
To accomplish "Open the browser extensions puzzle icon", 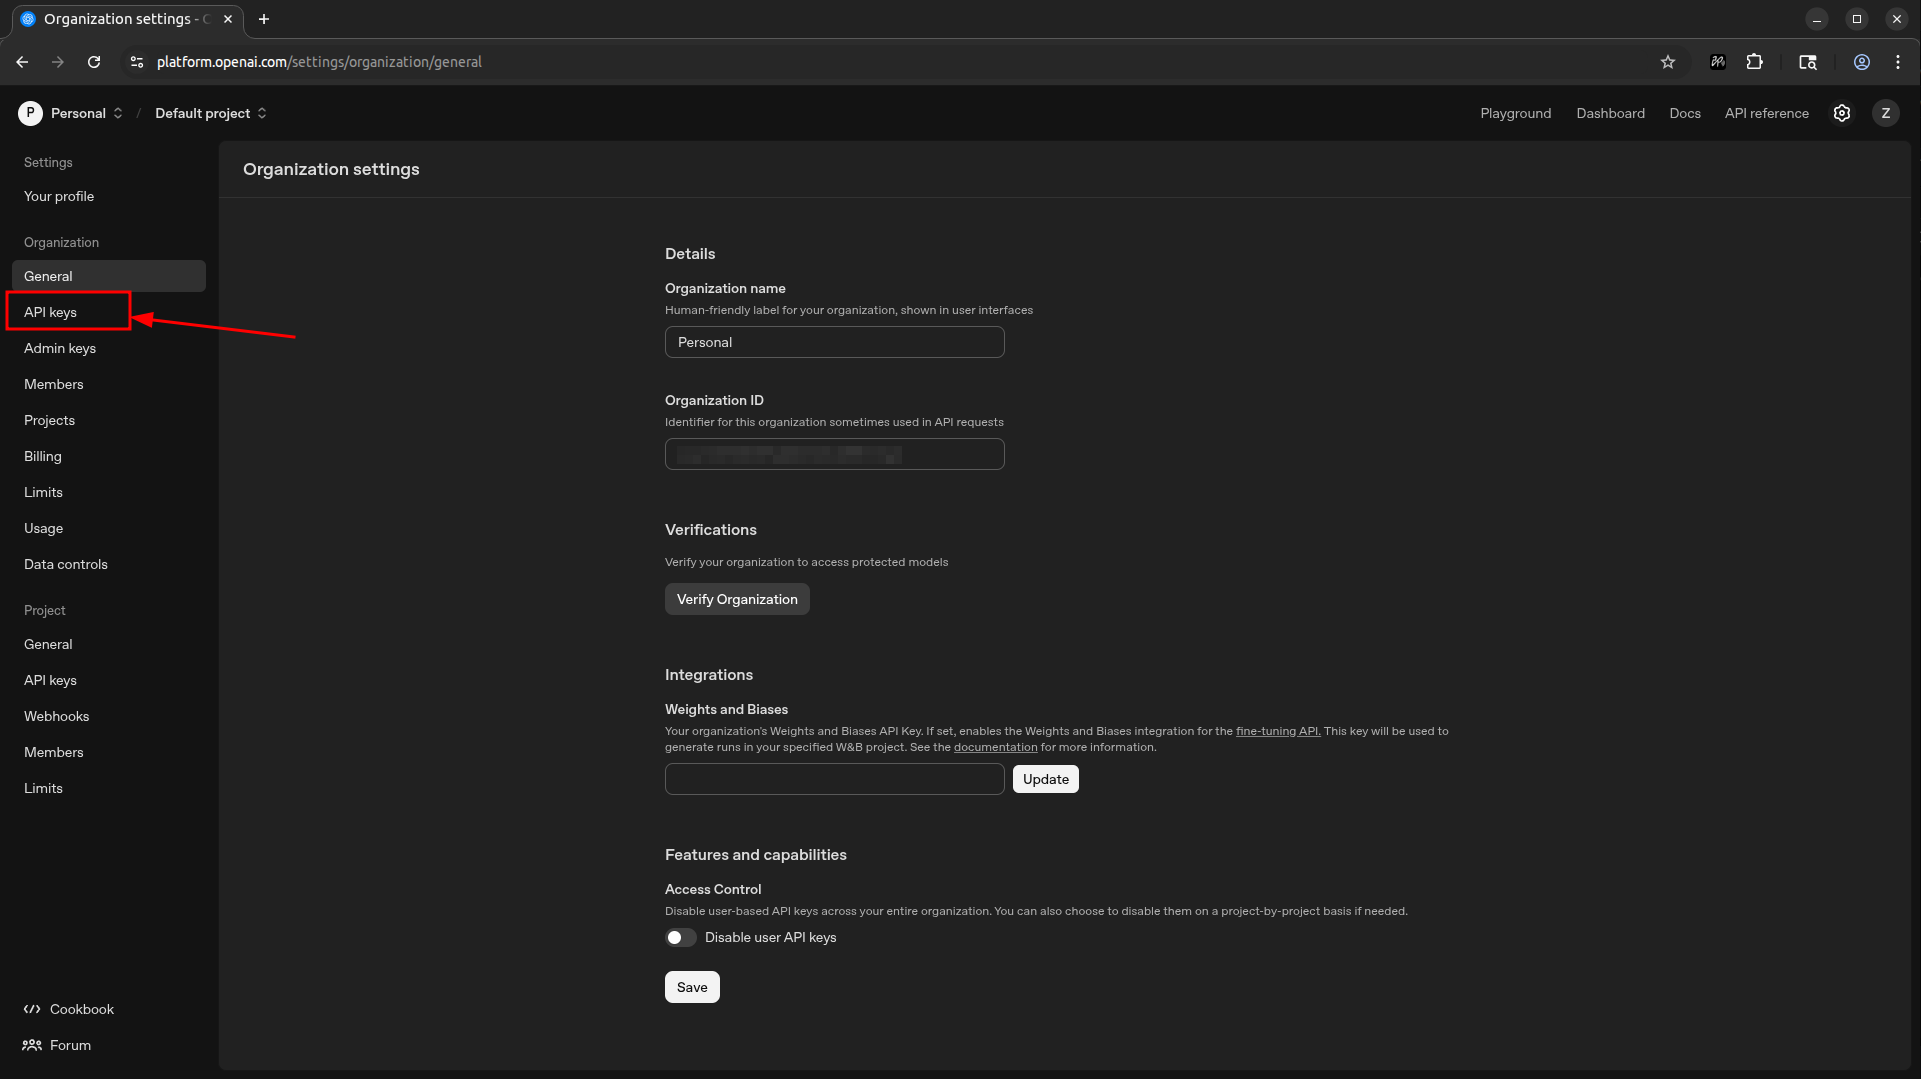I will coord(1754,62).
